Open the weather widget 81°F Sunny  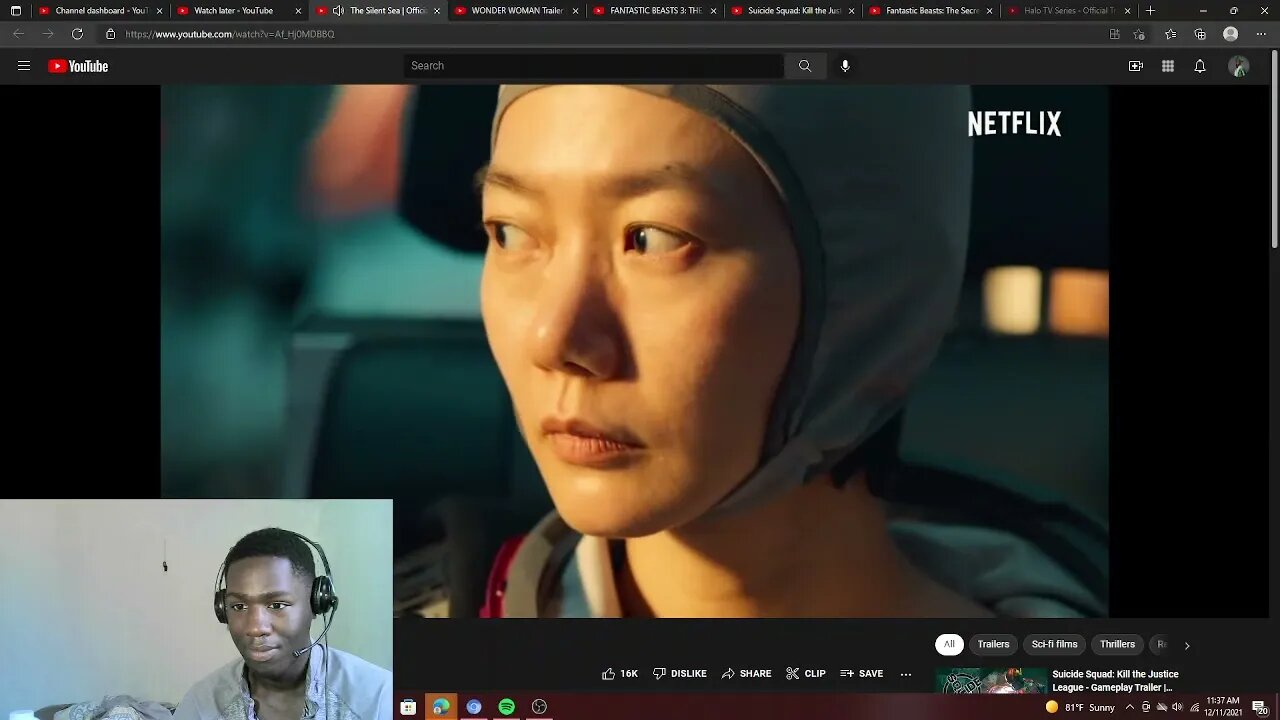click(x=1081, y=707)
